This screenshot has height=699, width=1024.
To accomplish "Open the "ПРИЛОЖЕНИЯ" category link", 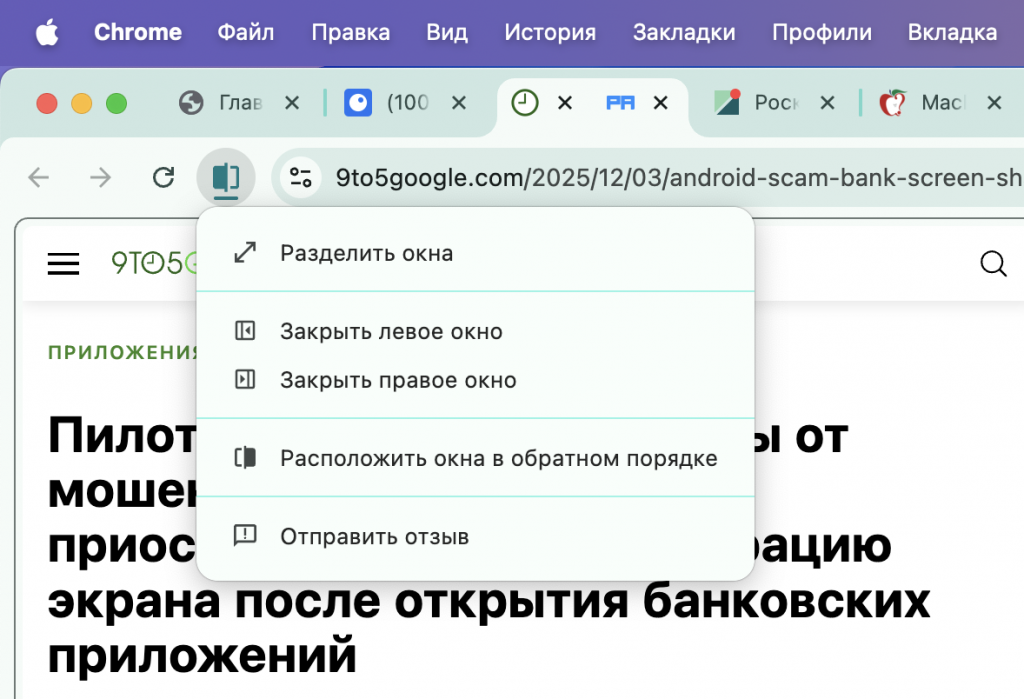I will tap(122, 352).
